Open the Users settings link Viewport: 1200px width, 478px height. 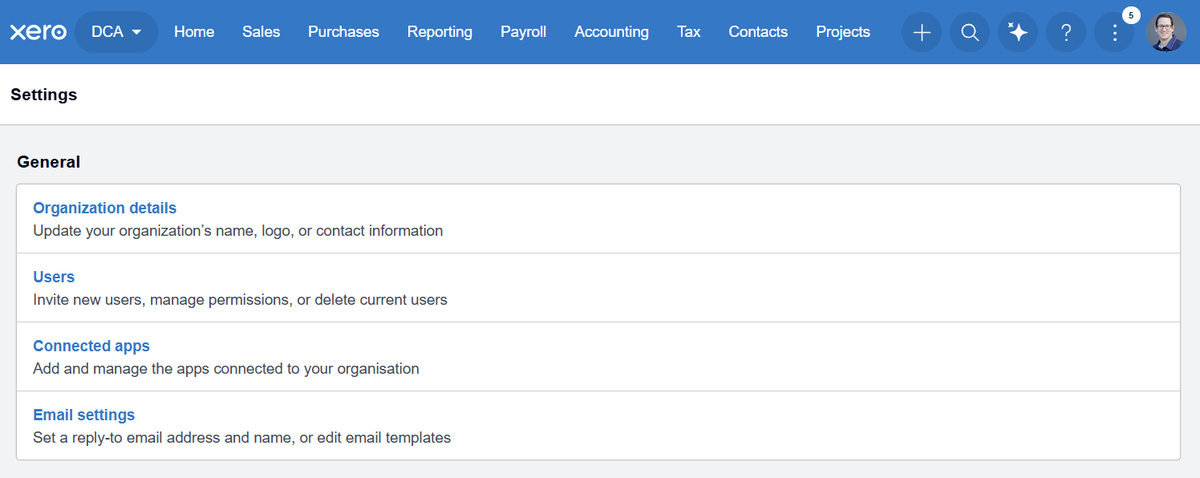coord(54,277)
